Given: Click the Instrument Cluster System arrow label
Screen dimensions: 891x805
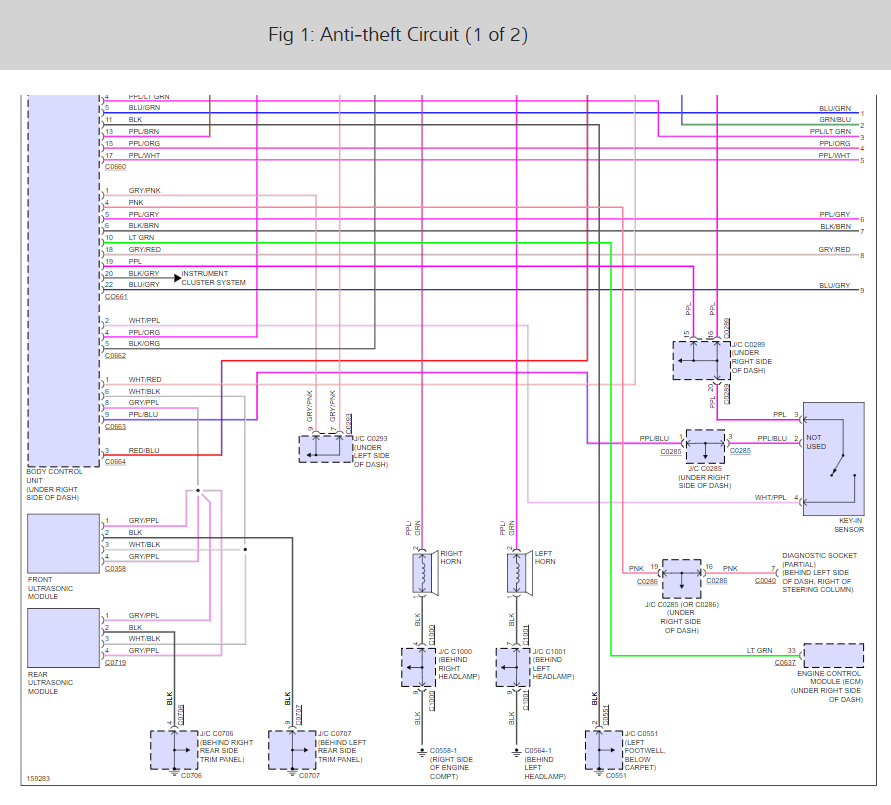Looking at the screenshot, I should point(210,278).
